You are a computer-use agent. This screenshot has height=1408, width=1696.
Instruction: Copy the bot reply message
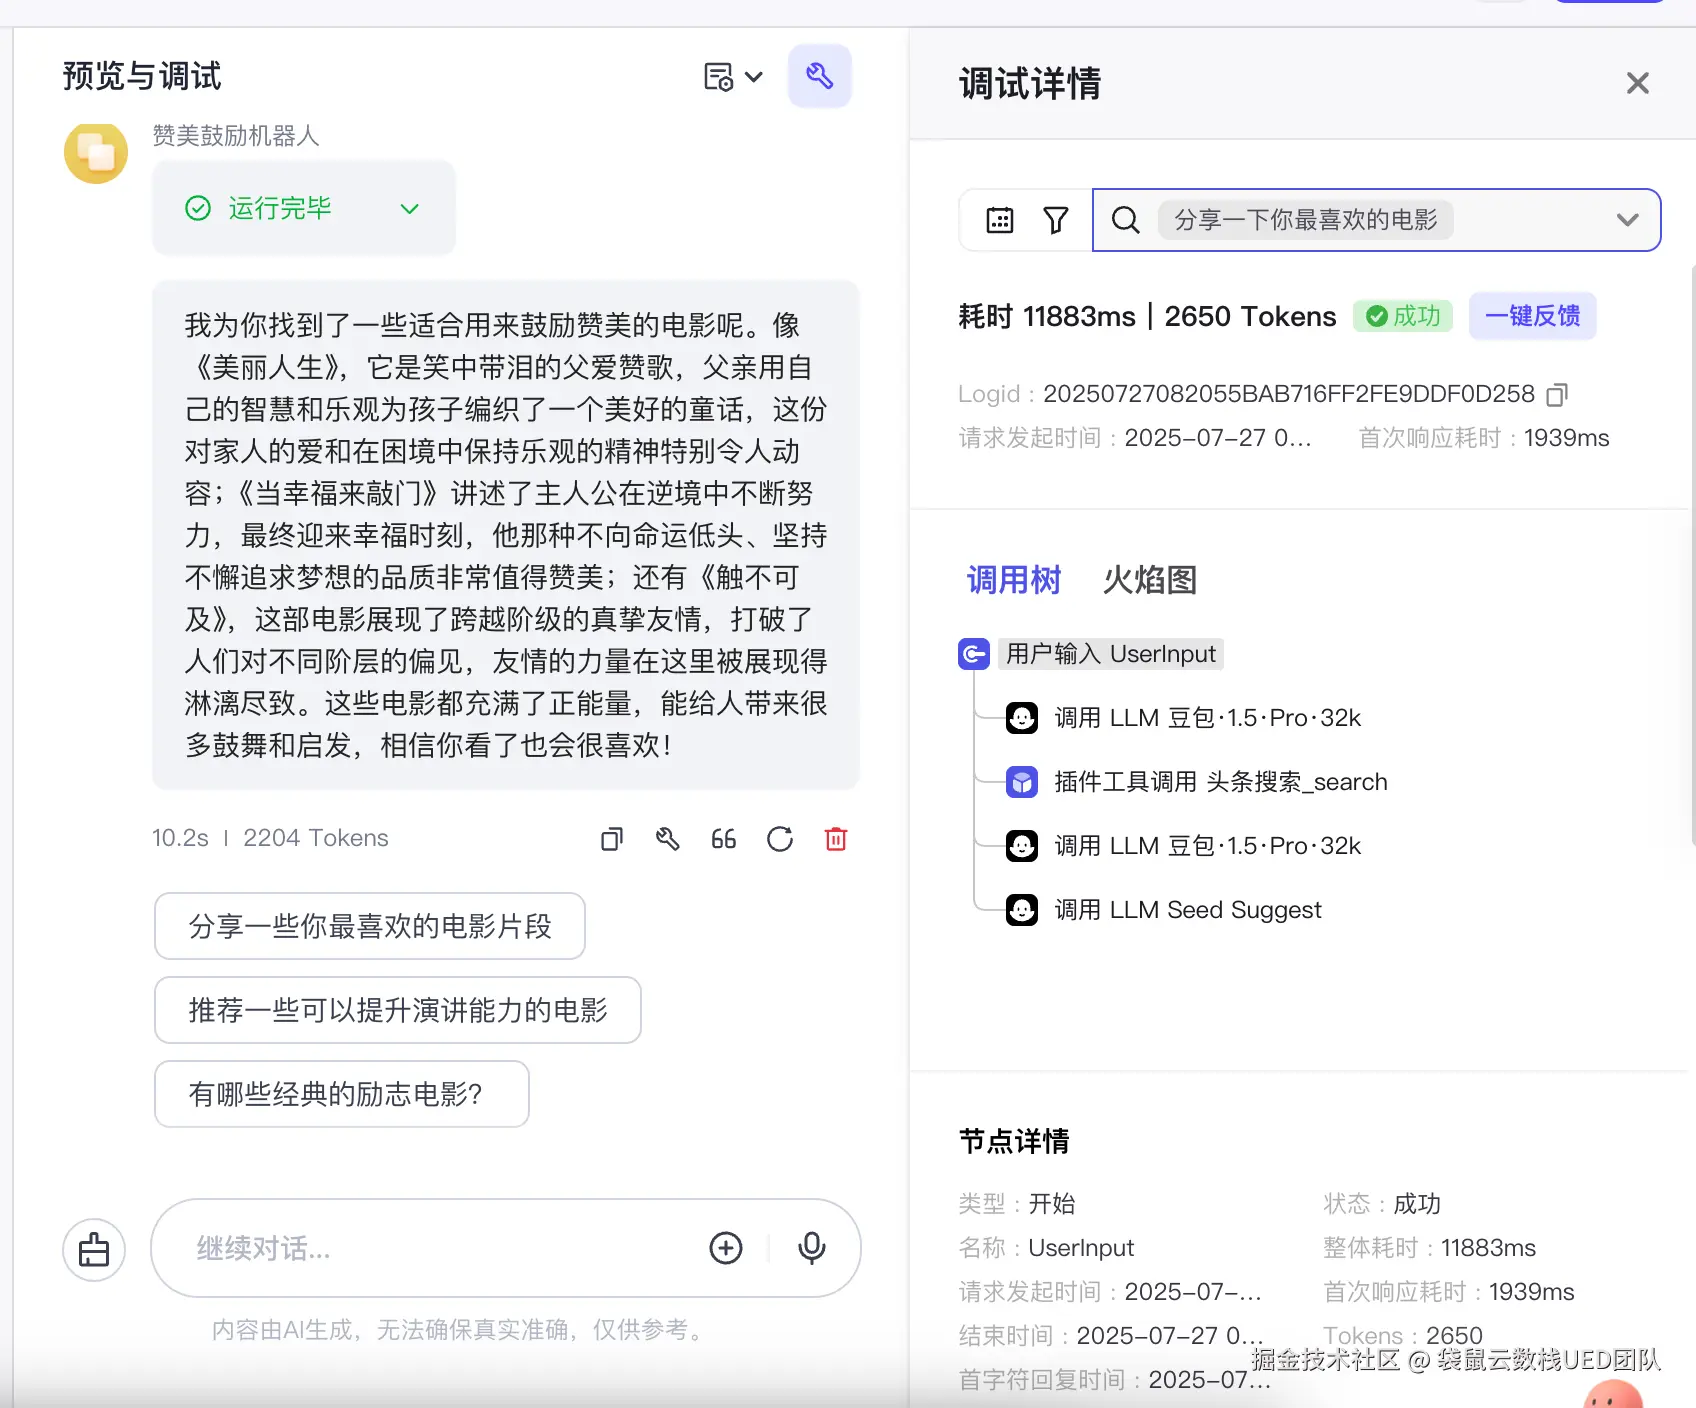(x=611, y=839)
